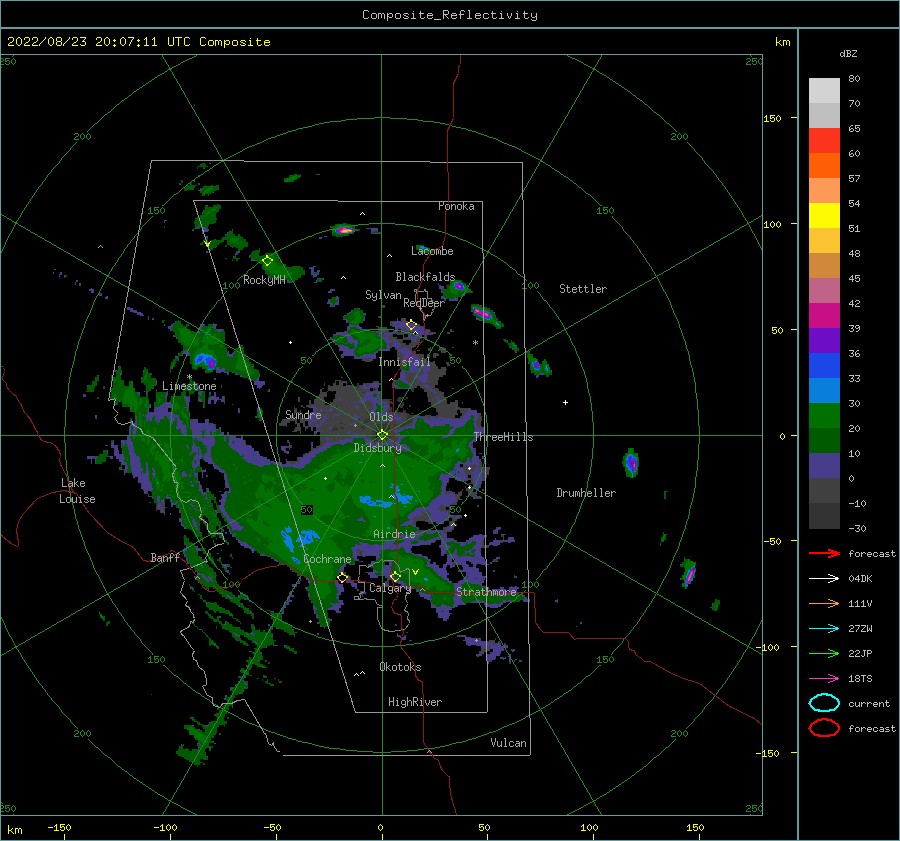
Task: Click the Sylvan label
Action: click(x=383, y=294)
